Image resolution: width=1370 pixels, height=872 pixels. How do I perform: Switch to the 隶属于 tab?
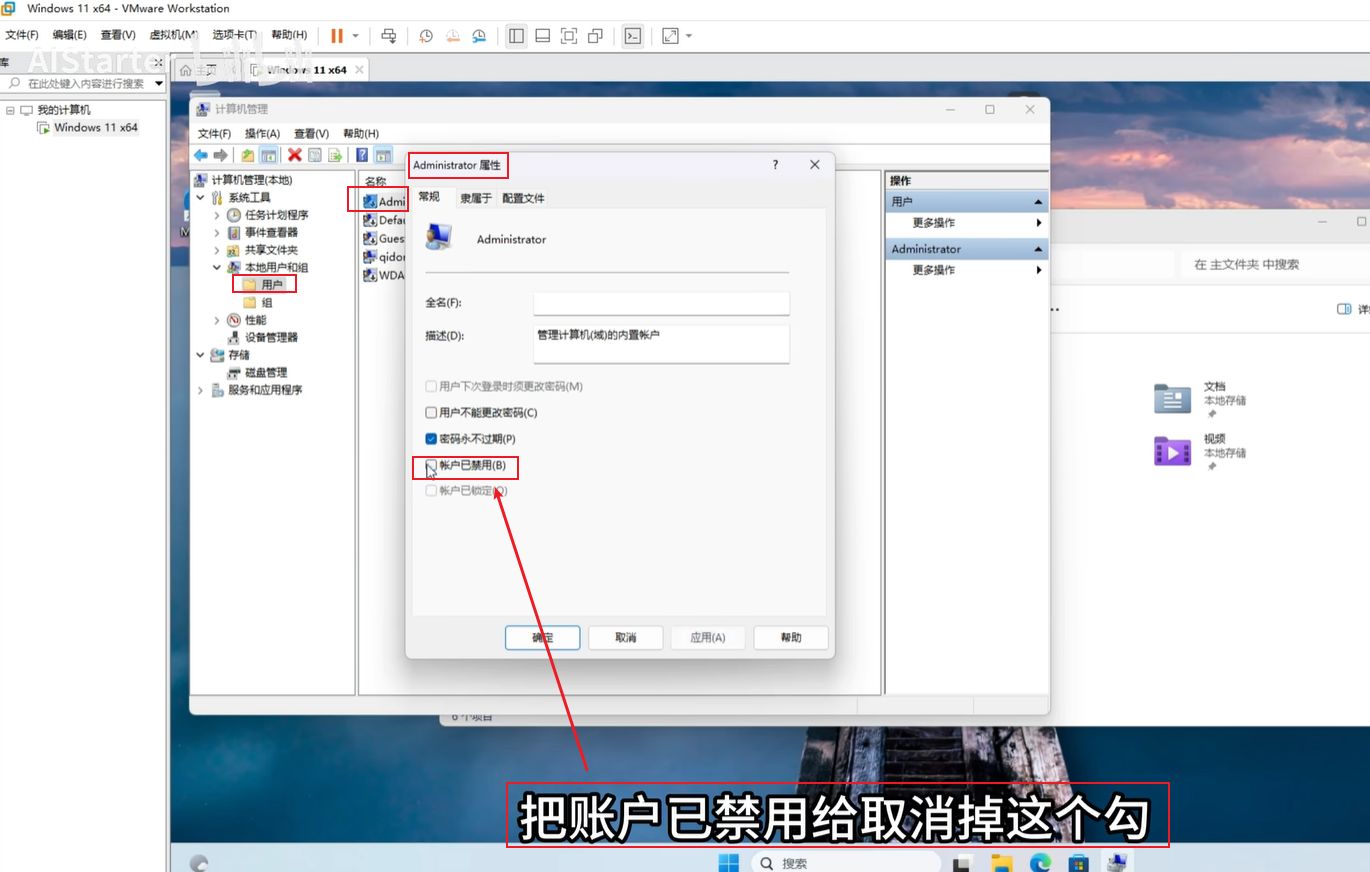pos(476,198)
